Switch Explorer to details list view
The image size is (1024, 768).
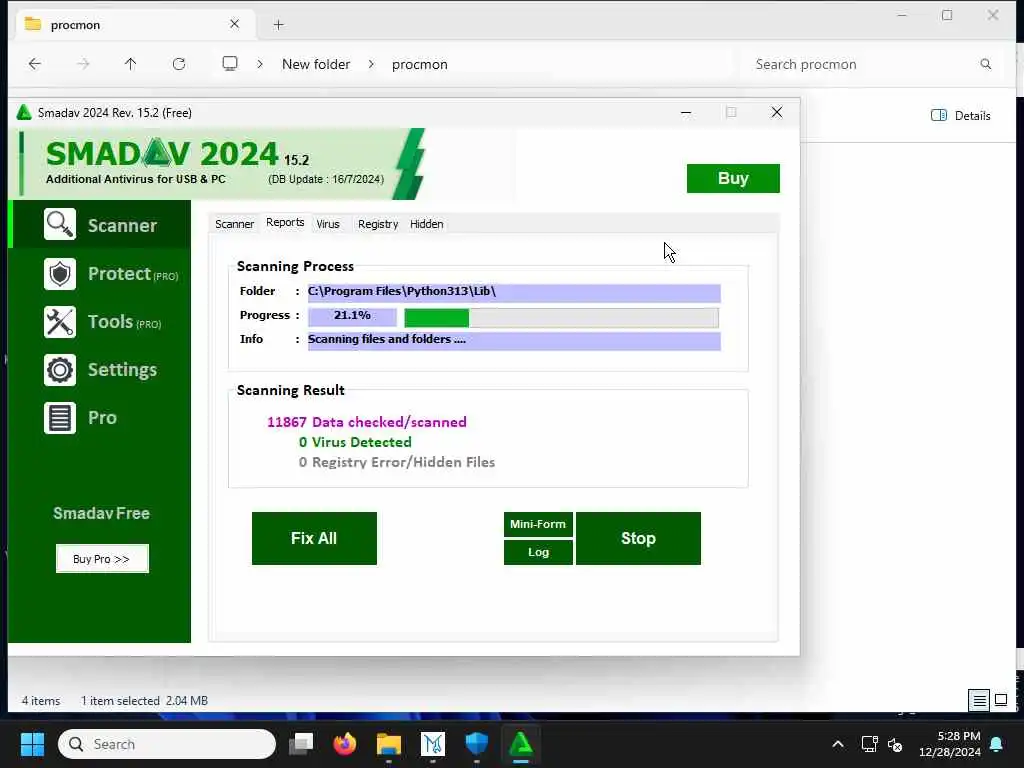point(980,701)
